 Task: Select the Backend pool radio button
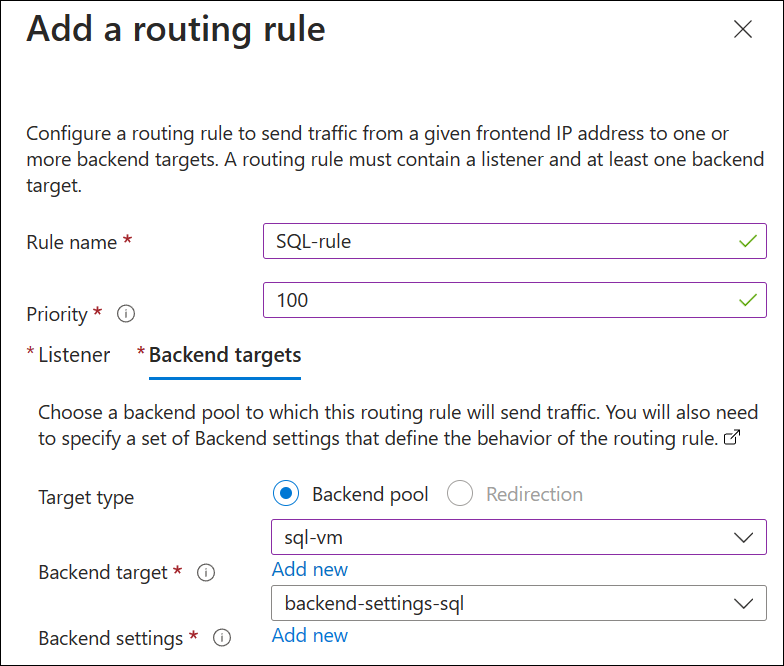(x=286, y=494)
